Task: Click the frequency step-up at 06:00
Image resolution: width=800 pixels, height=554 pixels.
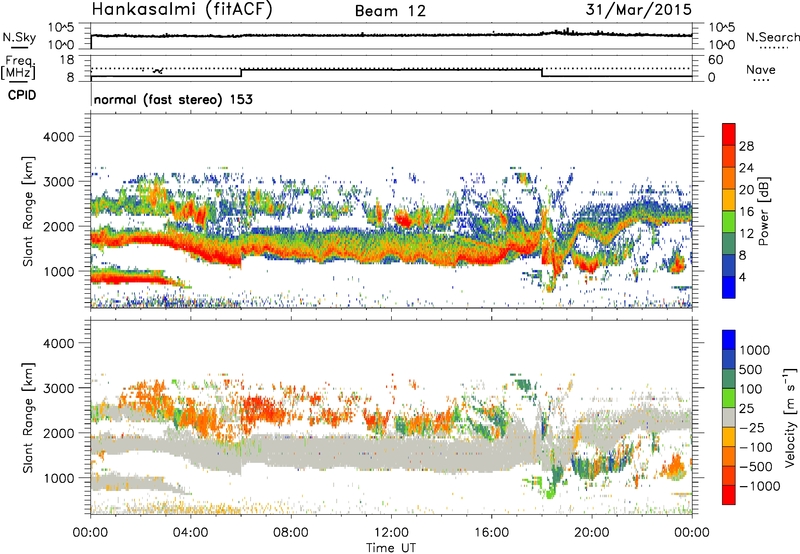Action: coord(241,72)
